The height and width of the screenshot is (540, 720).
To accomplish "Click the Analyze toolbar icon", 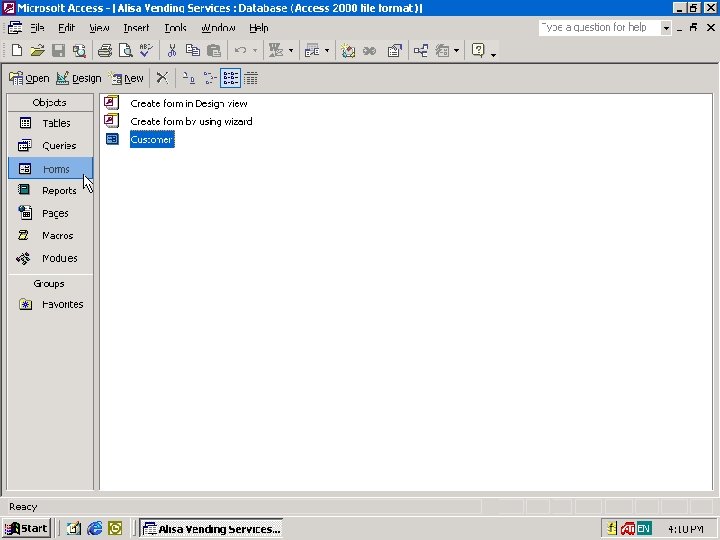I will pyautogui.click(x=312, y=51).
